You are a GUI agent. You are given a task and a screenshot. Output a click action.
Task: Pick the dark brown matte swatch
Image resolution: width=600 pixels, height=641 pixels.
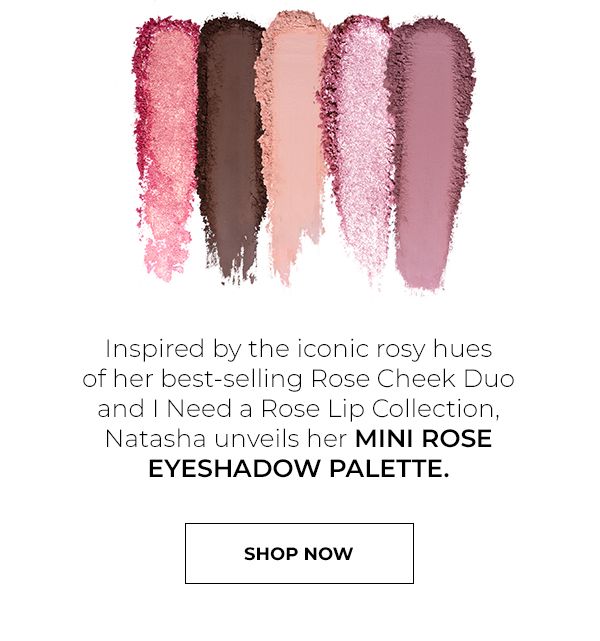231,147
